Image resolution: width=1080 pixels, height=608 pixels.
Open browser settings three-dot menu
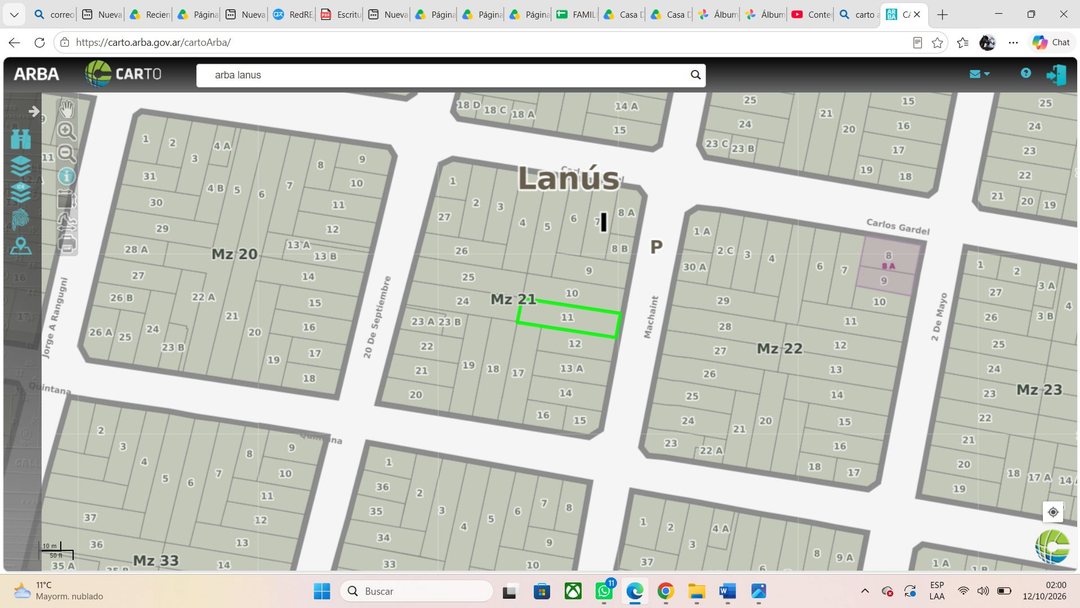point(1012,43)
